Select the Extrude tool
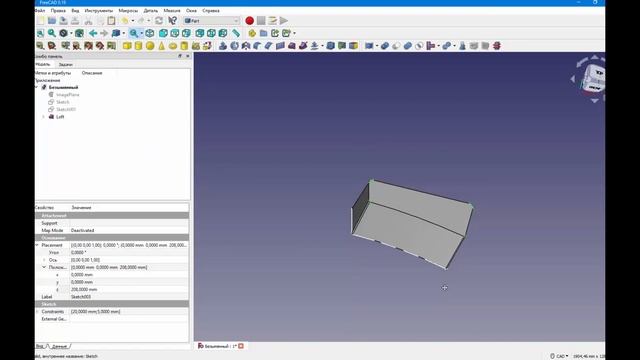640x360 pixels. [223, 46]
